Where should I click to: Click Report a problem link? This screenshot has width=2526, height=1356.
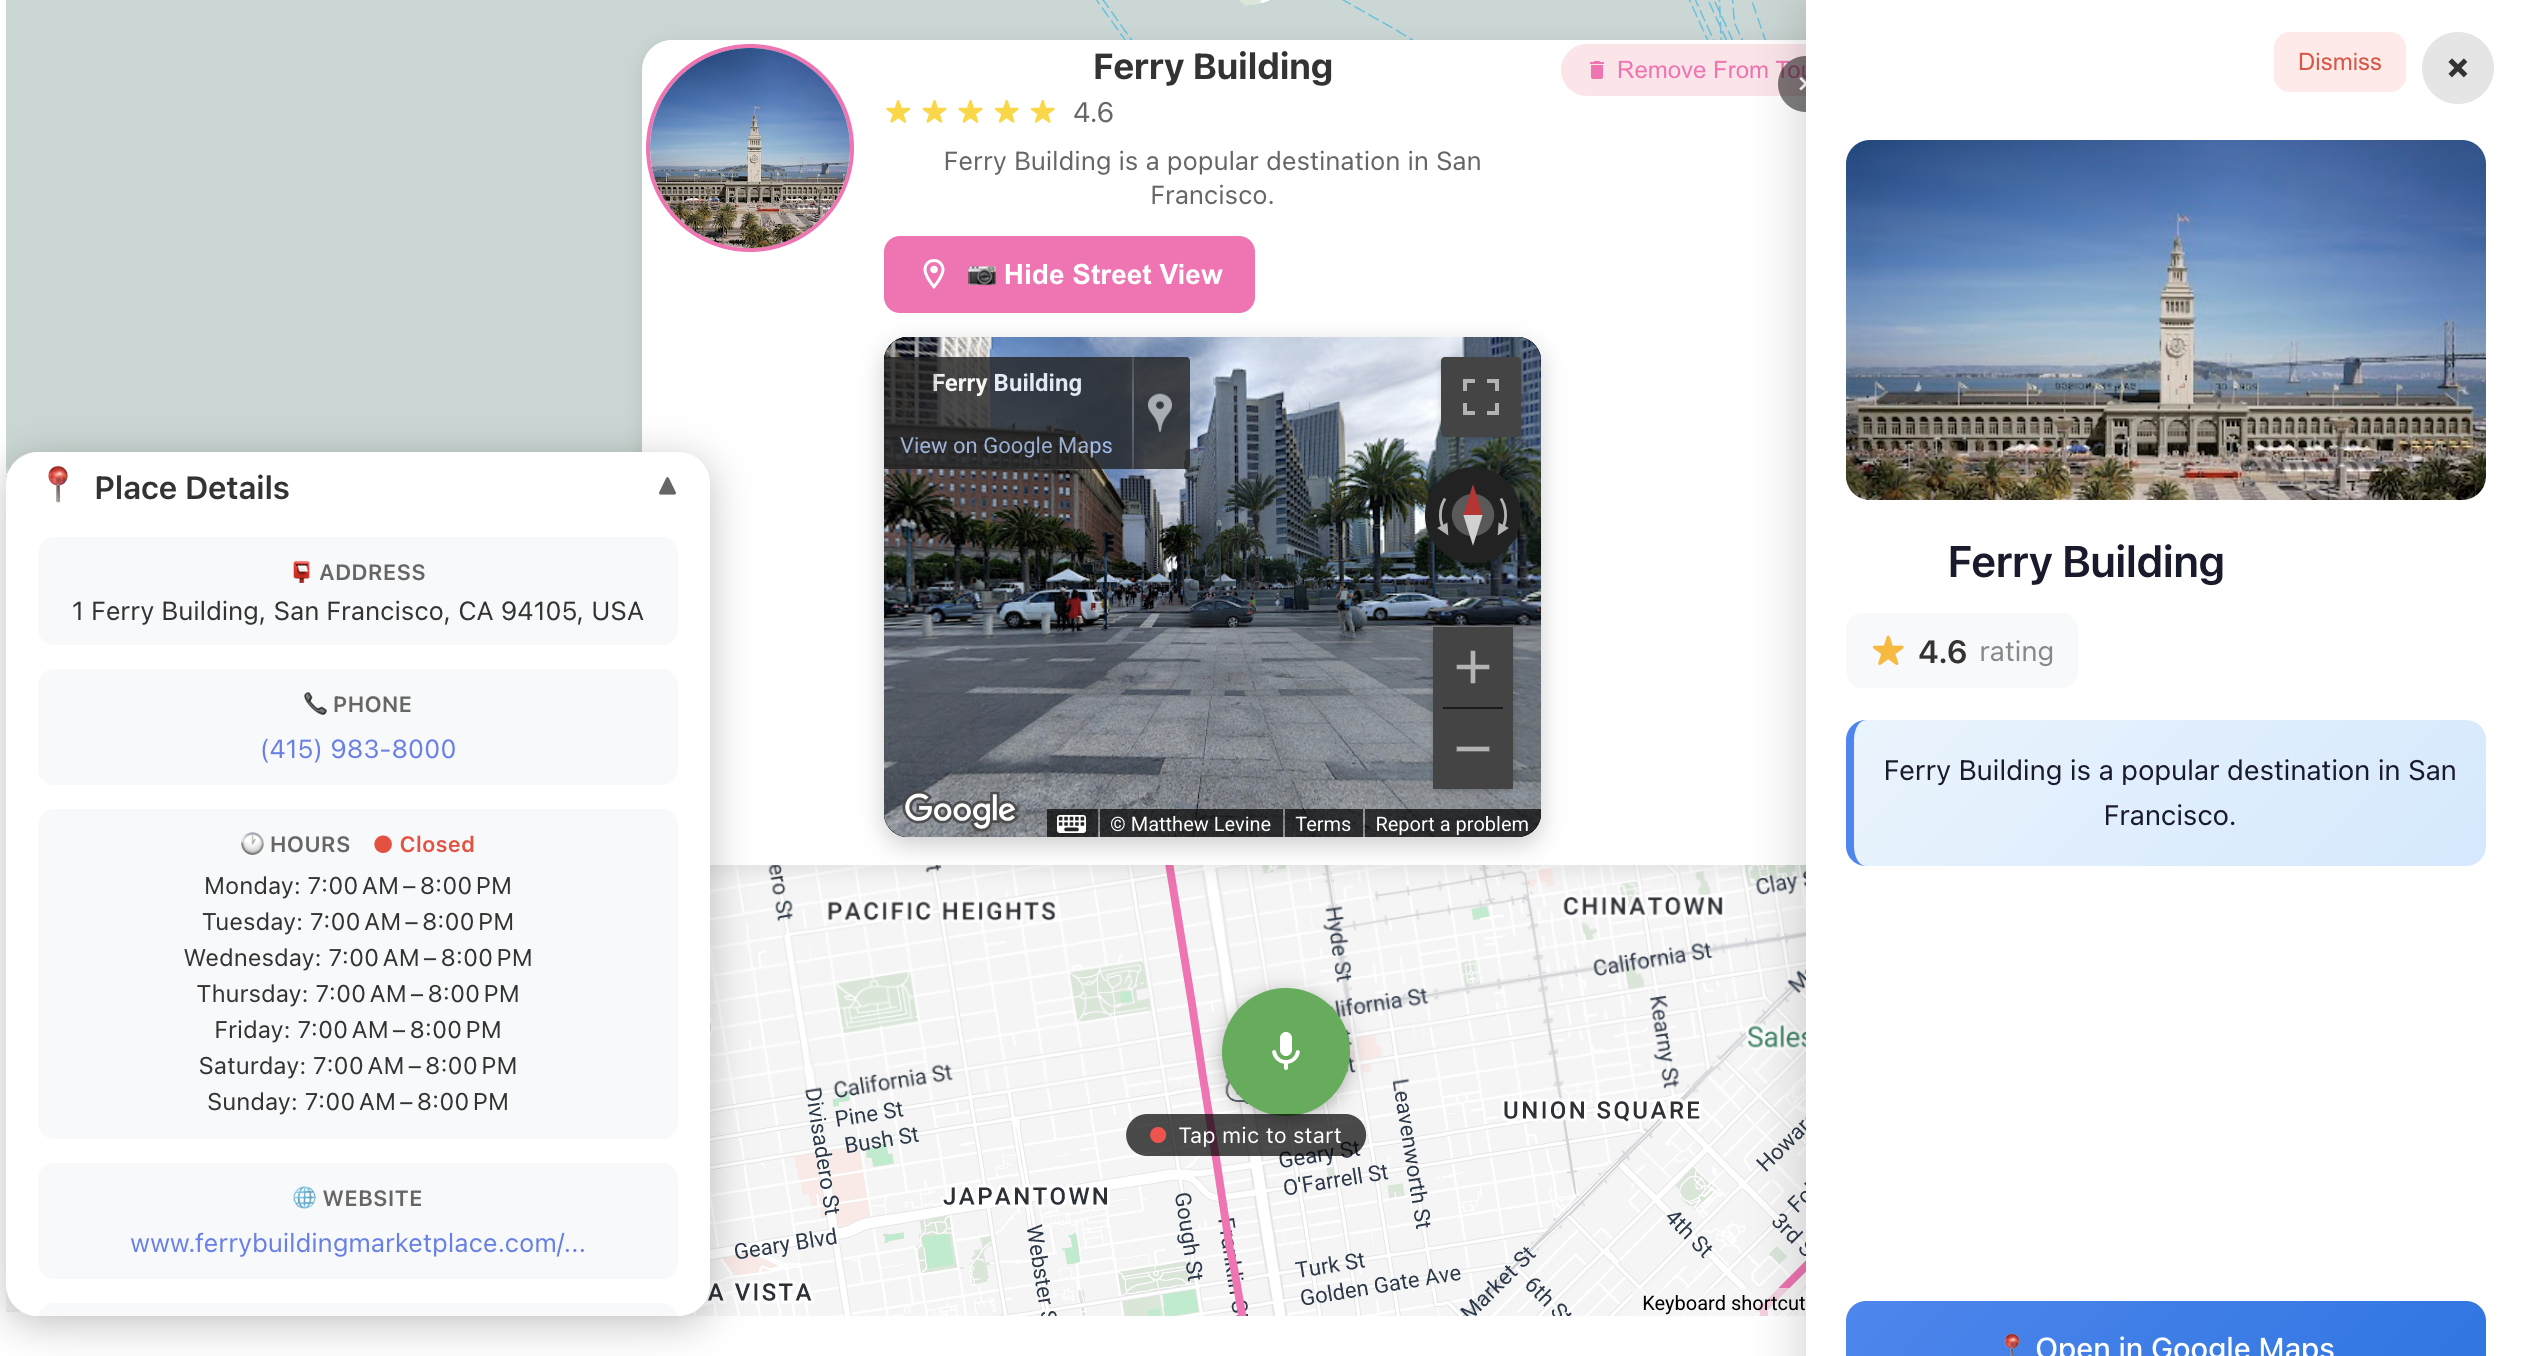click(x=1451, y=824)
